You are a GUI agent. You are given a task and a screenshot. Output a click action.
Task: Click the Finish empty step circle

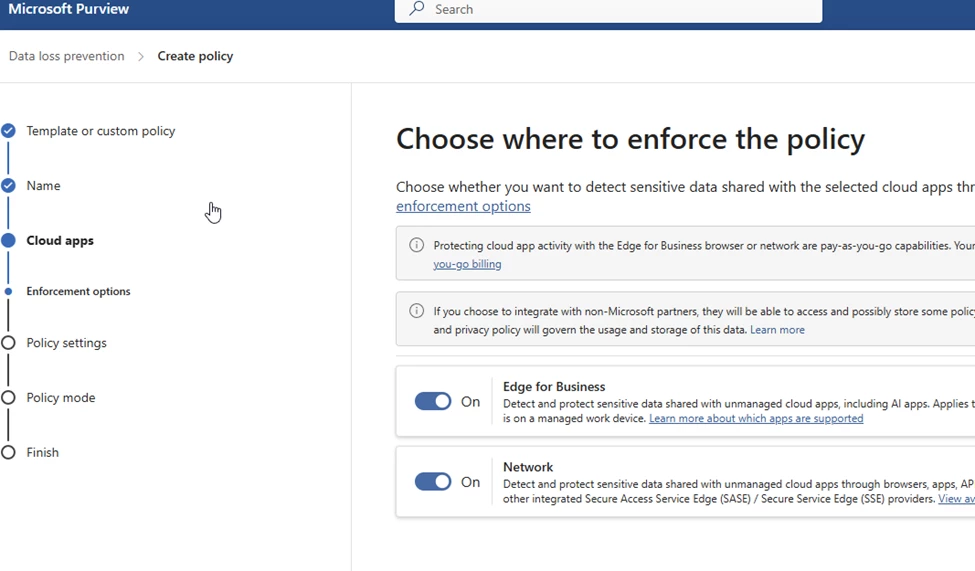[x=8, y=452]
